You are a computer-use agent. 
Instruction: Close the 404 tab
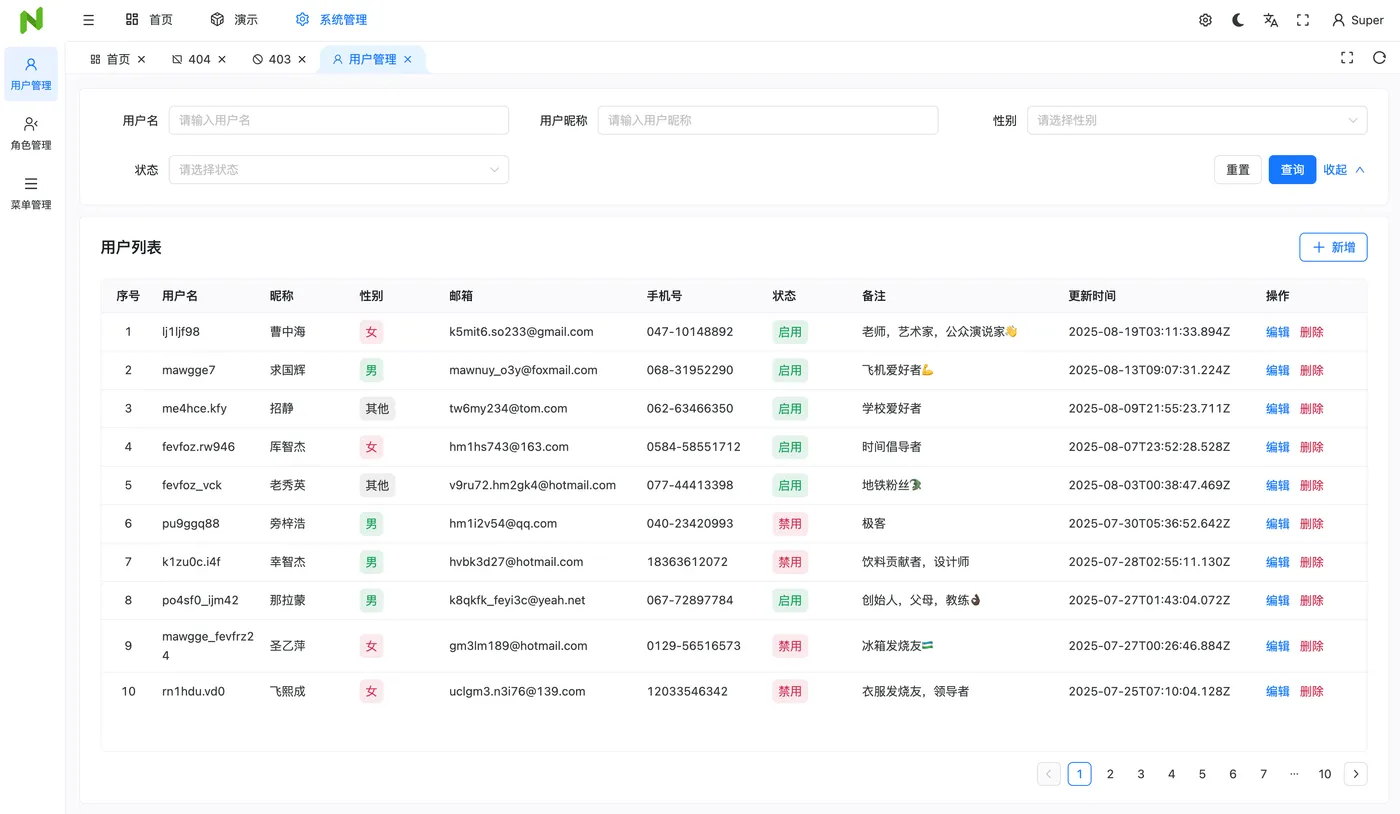tap(222, 59)
